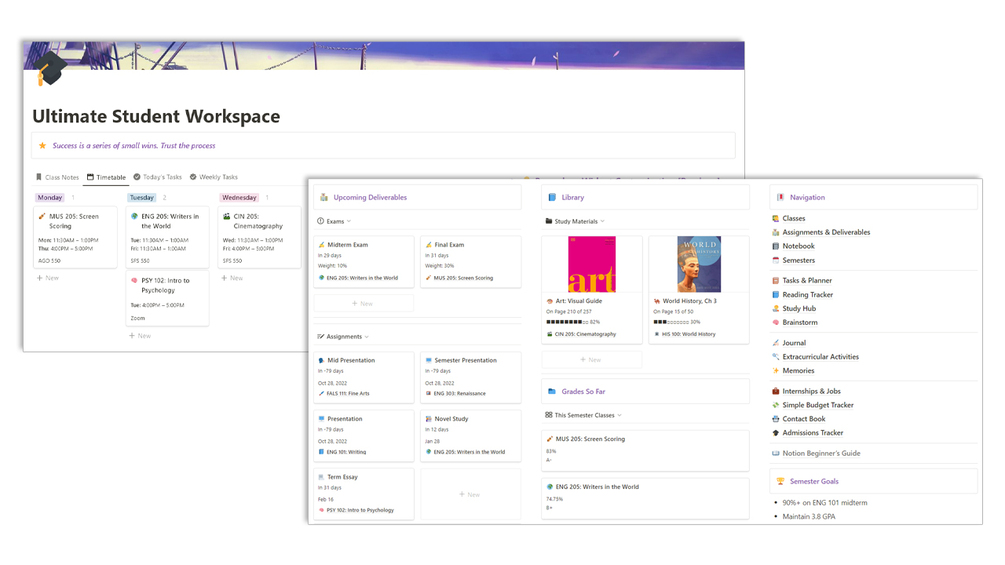Select the '90%+ on ENG 101 midterm' goal
Viewport: 1005px width, 565px height.
coord(824,503)
